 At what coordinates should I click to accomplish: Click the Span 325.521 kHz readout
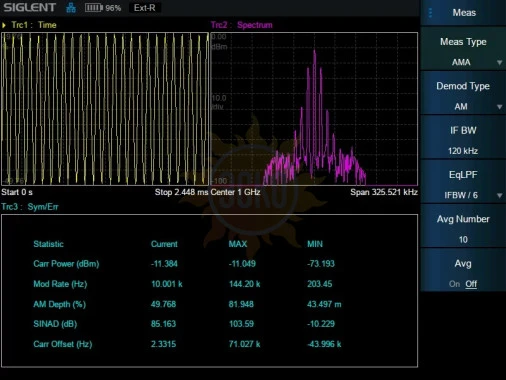pyautogui.click(x=384, y=192)
